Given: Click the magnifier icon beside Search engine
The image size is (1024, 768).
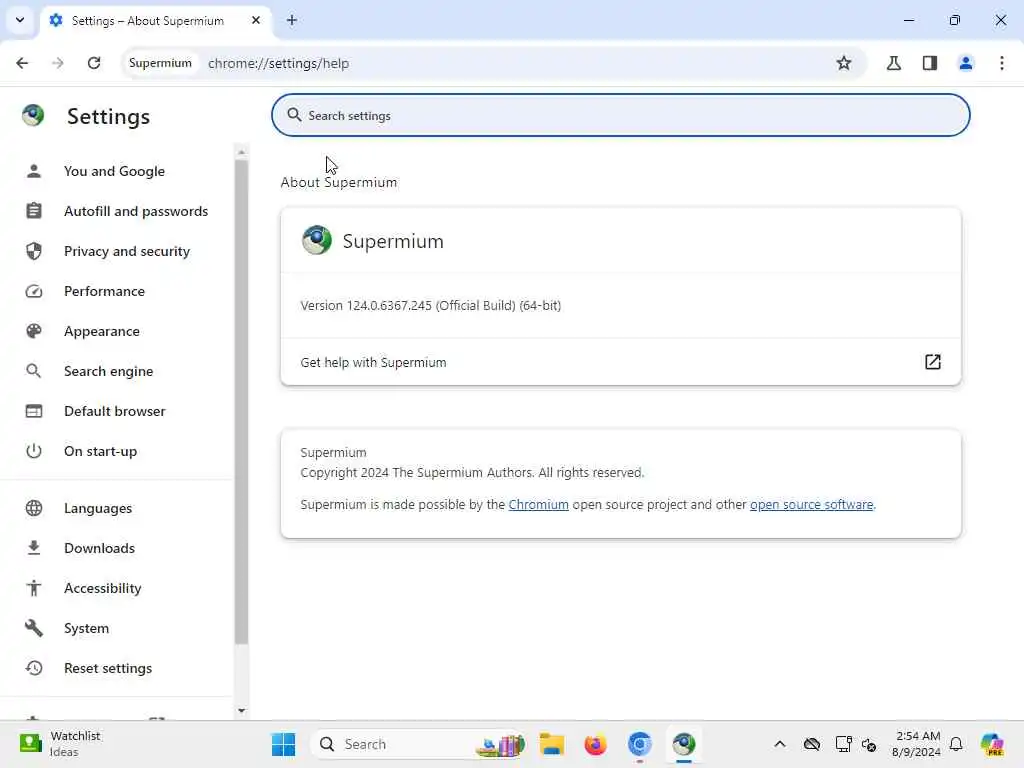Looking at the screenshot, I should click(34, 371).
